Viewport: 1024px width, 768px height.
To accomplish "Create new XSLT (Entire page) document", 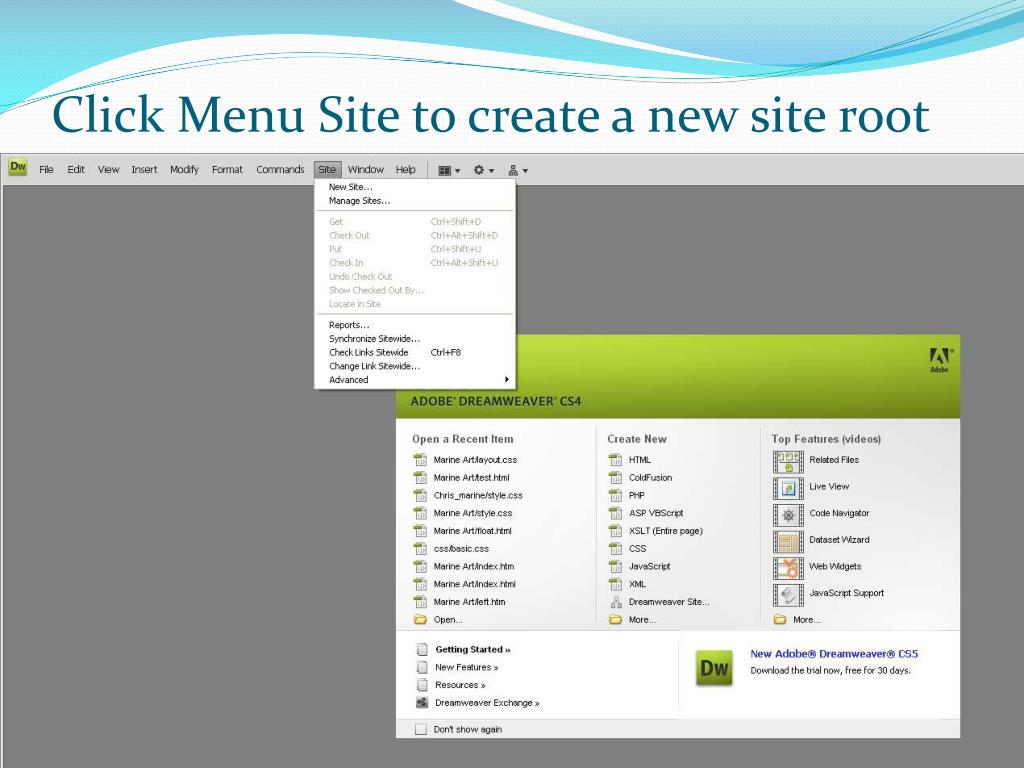I will click(665, 531).
